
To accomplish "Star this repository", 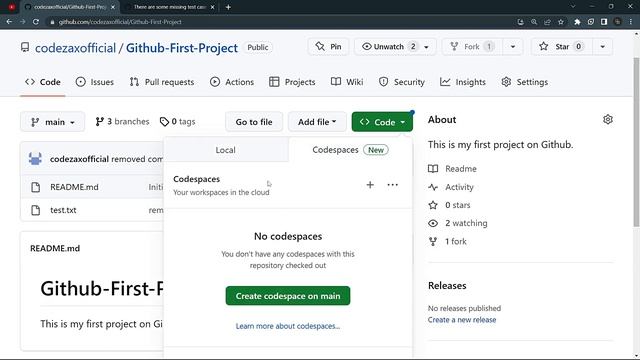I will (561, 47).
